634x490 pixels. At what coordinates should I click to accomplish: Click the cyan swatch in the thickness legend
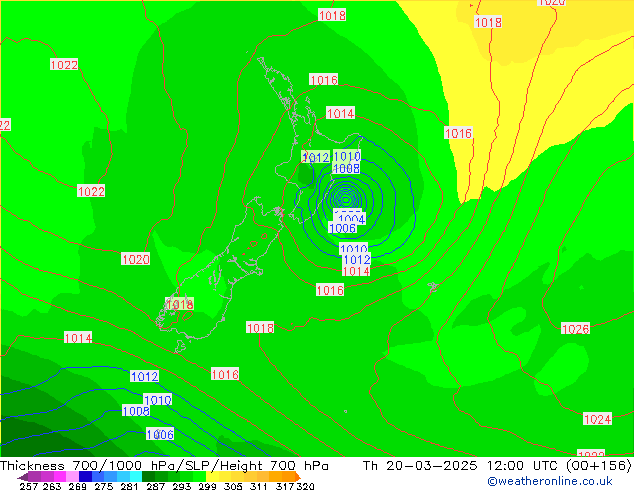pyautogui.click(x=136, y=476)
